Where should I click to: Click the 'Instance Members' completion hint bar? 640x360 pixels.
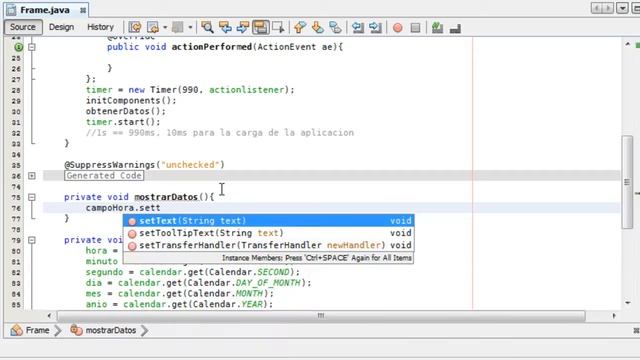269,258
